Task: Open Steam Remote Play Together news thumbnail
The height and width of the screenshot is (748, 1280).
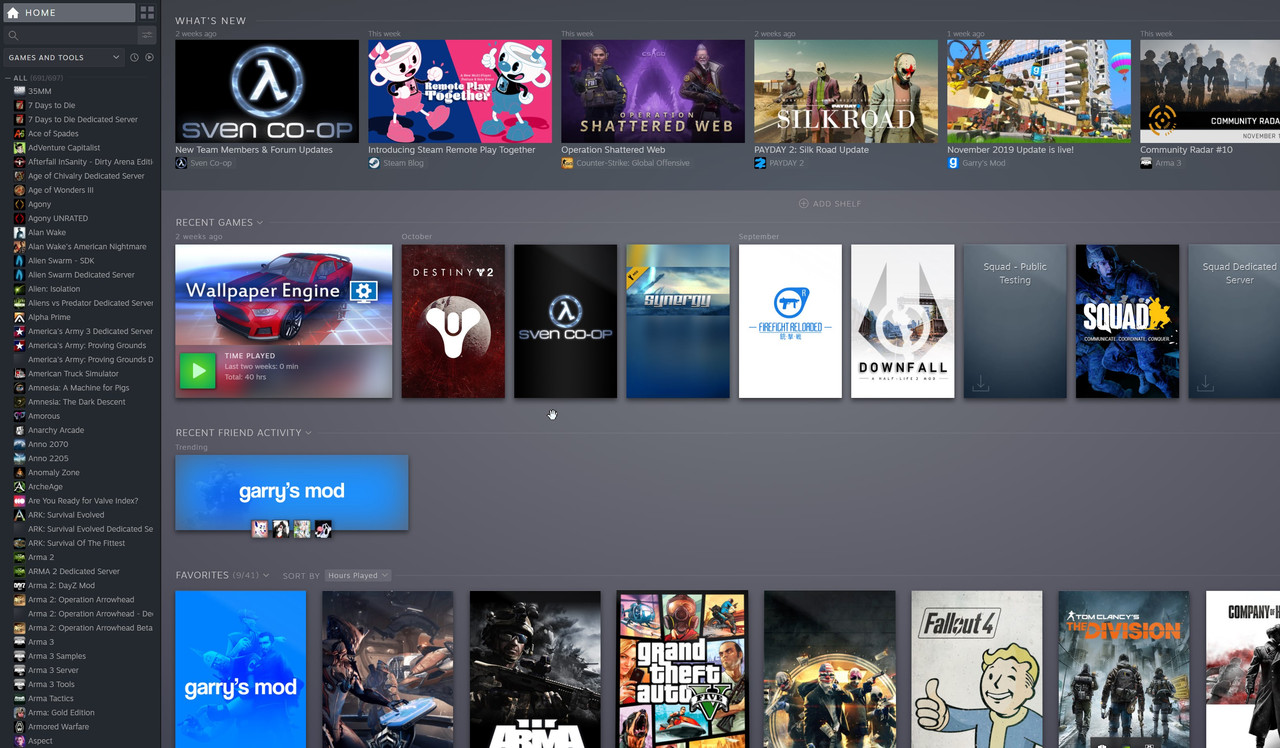Action: (460, 91)
